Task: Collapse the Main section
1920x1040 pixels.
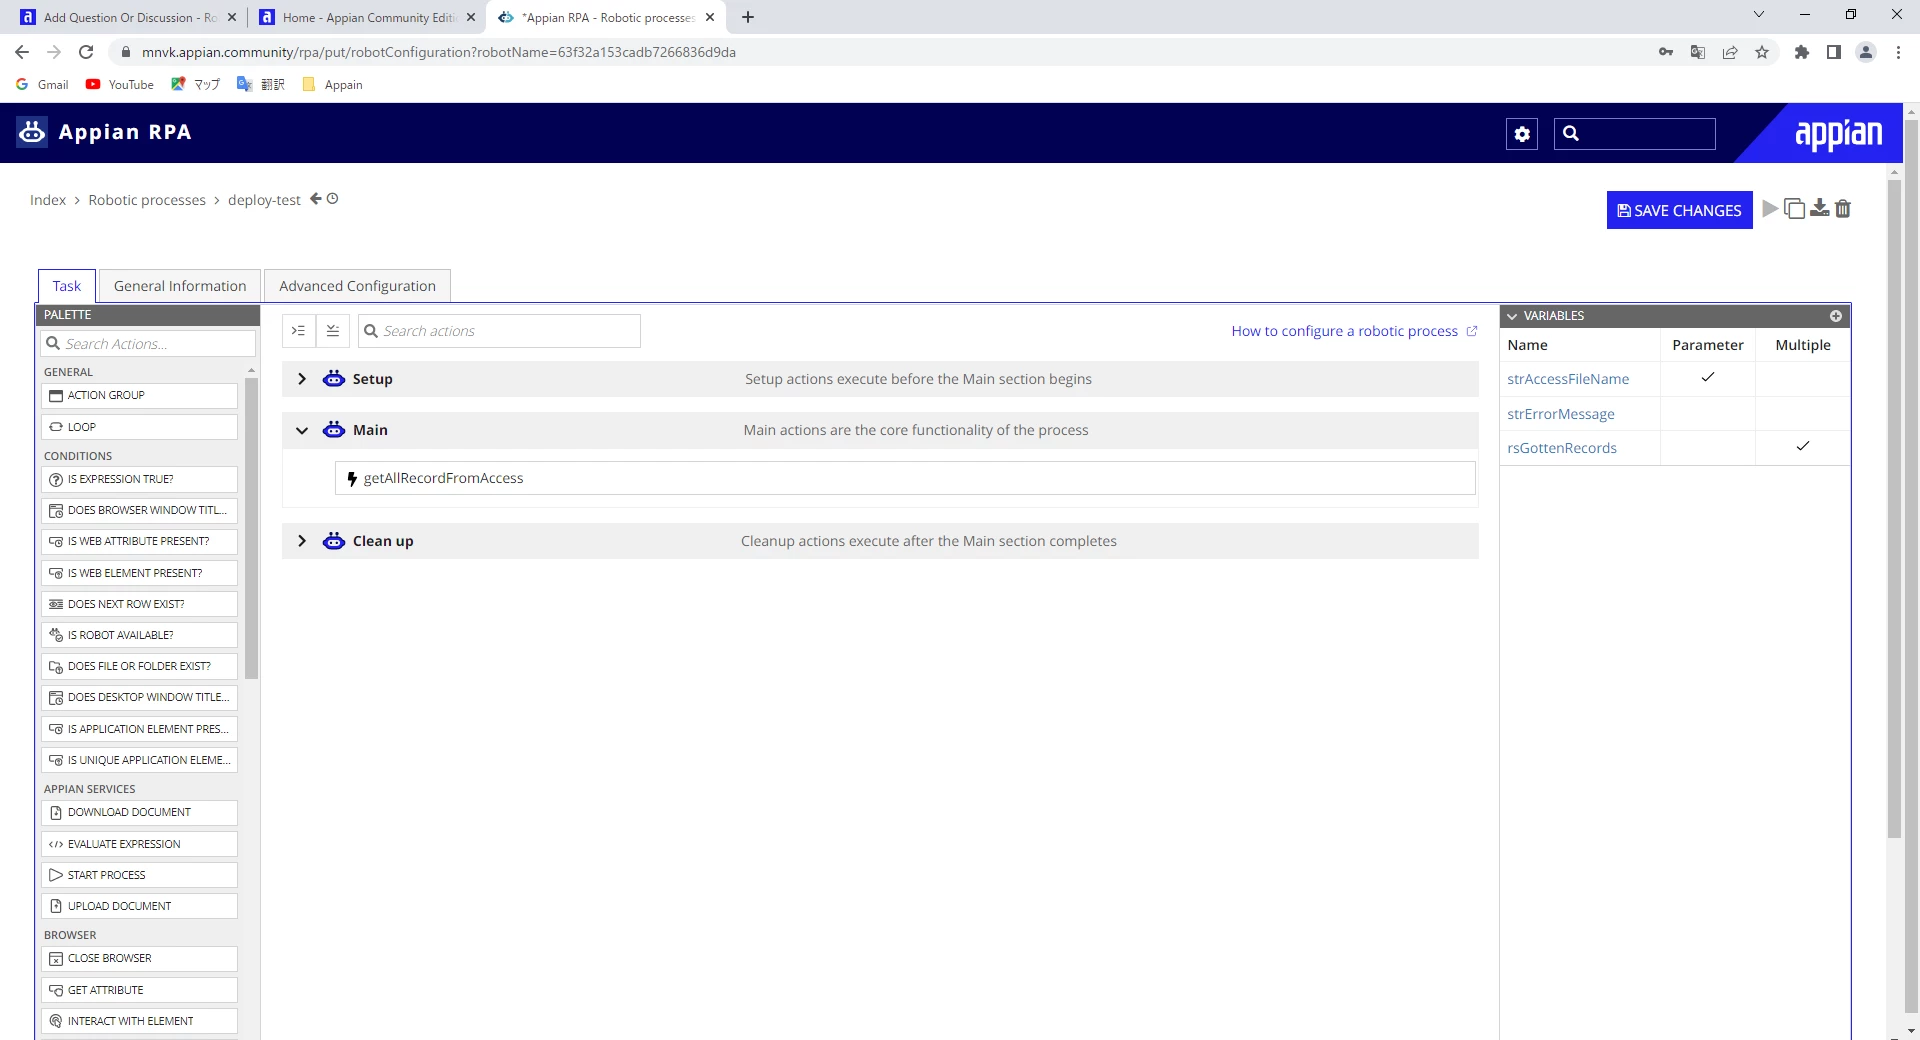Action: tap(302, 431)
